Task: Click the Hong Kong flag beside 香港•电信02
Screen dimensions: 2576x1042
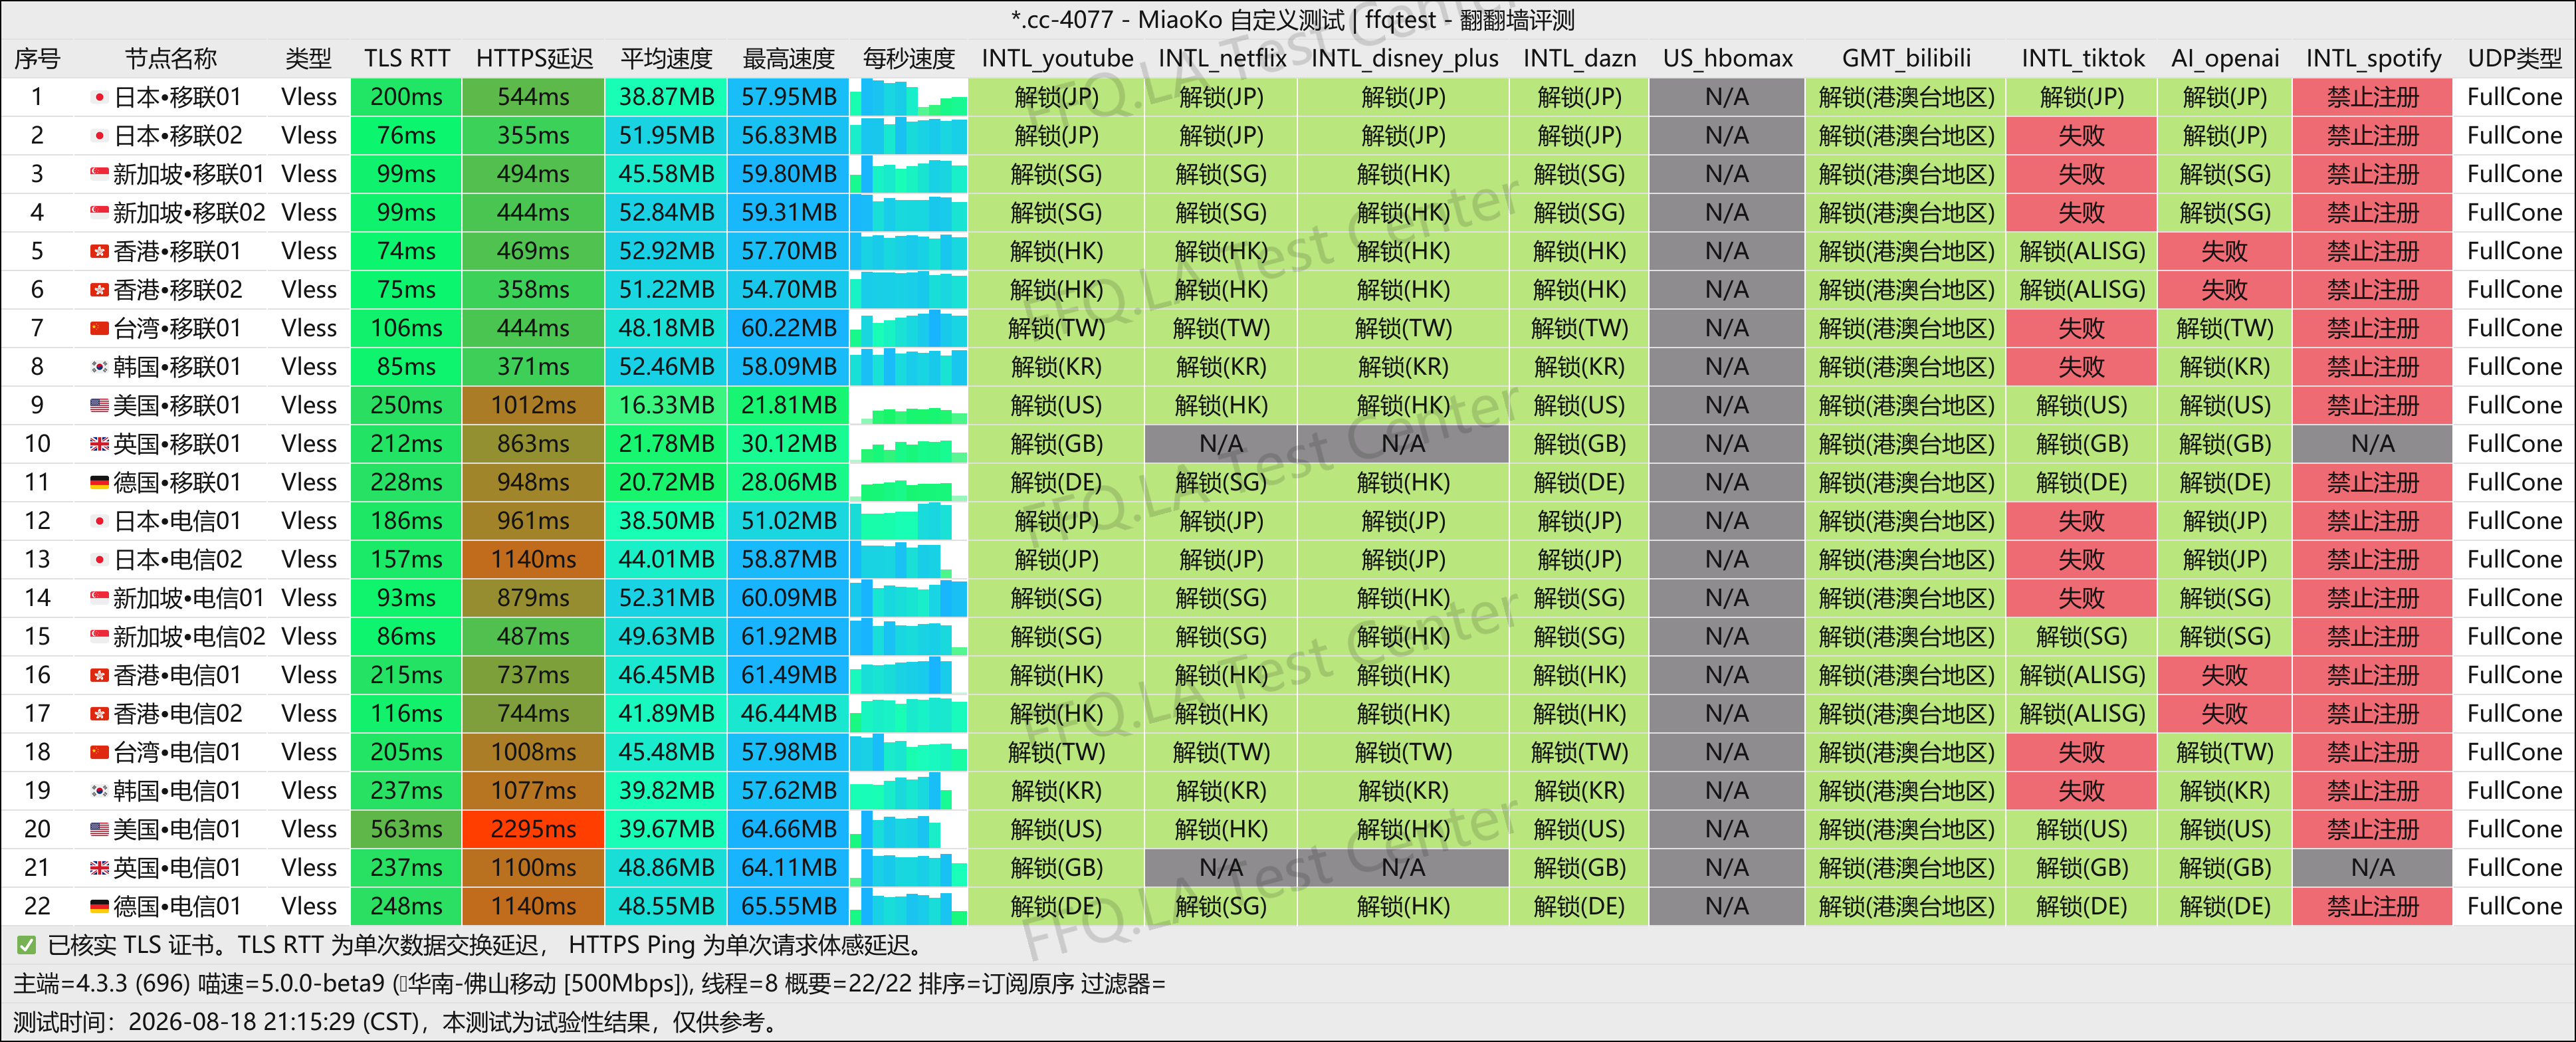Action: 99,714
